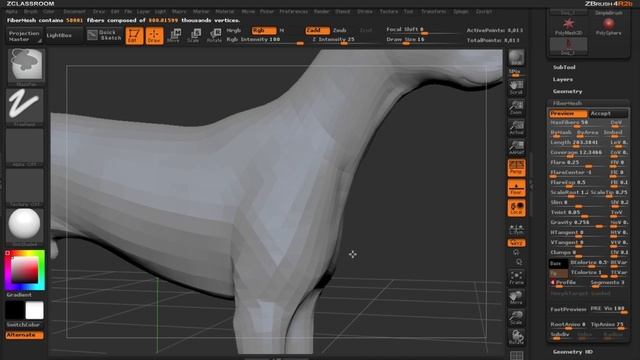
Task: Click the SwitchColor button
Action: tap(23, 325)
